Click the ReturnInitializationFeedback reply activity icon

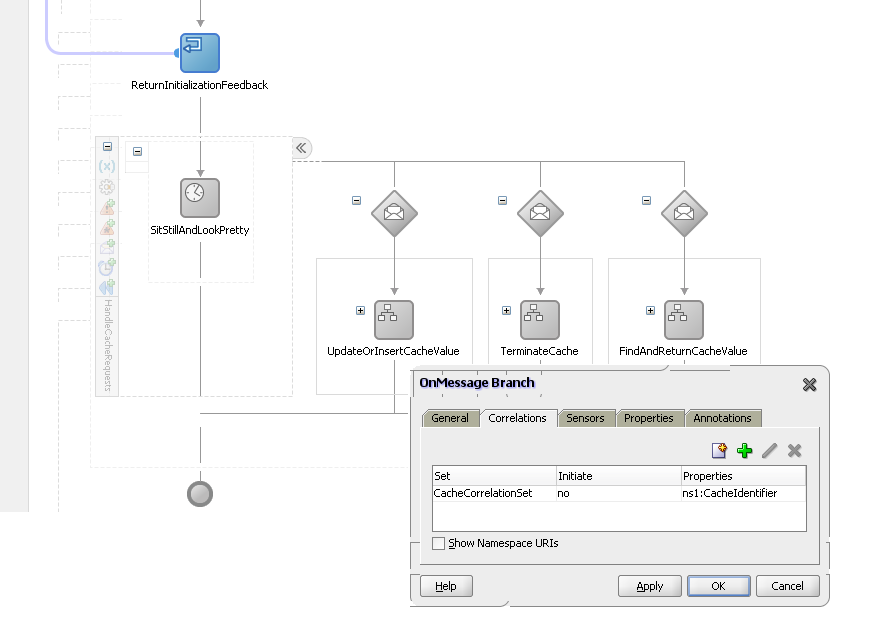click(x=199, y=53)
